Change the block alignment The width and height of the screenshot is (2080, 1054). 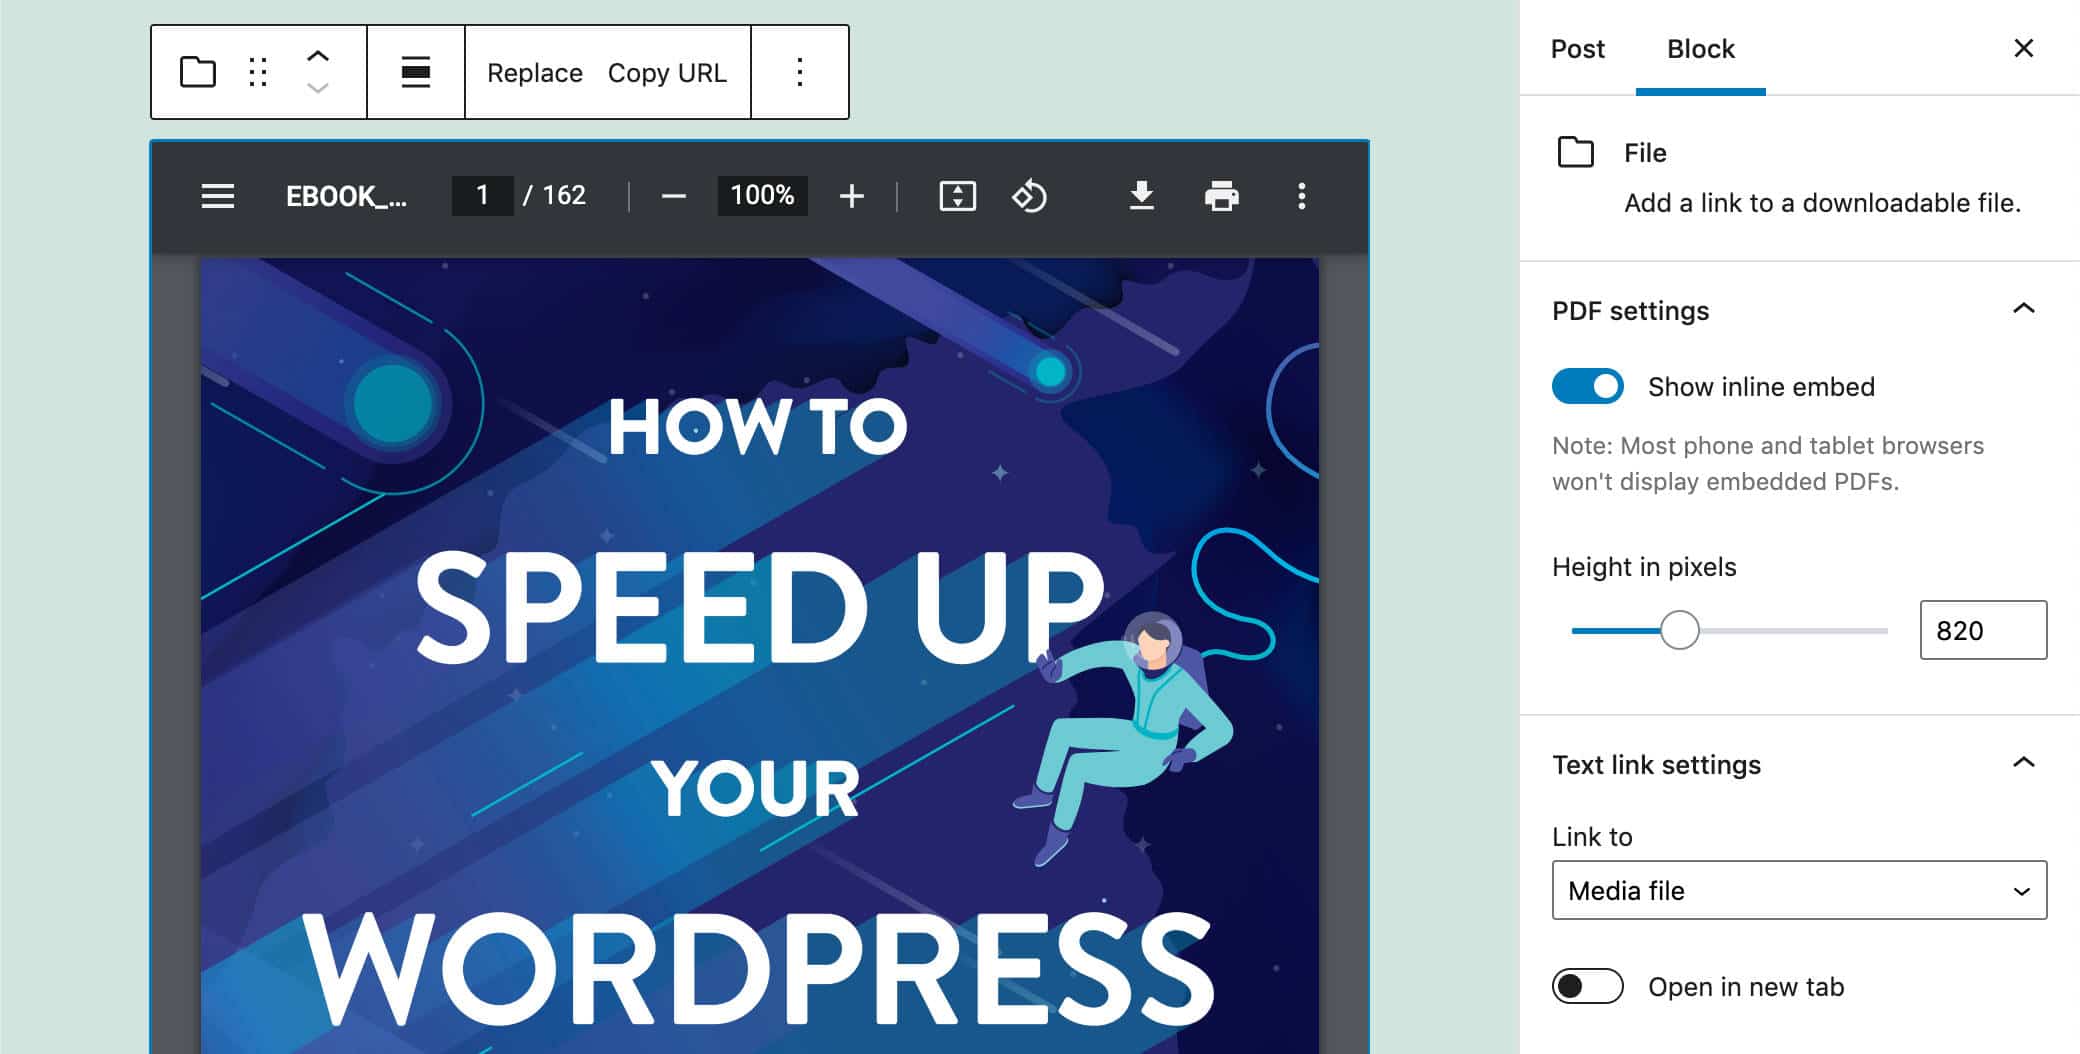[416, 72]
